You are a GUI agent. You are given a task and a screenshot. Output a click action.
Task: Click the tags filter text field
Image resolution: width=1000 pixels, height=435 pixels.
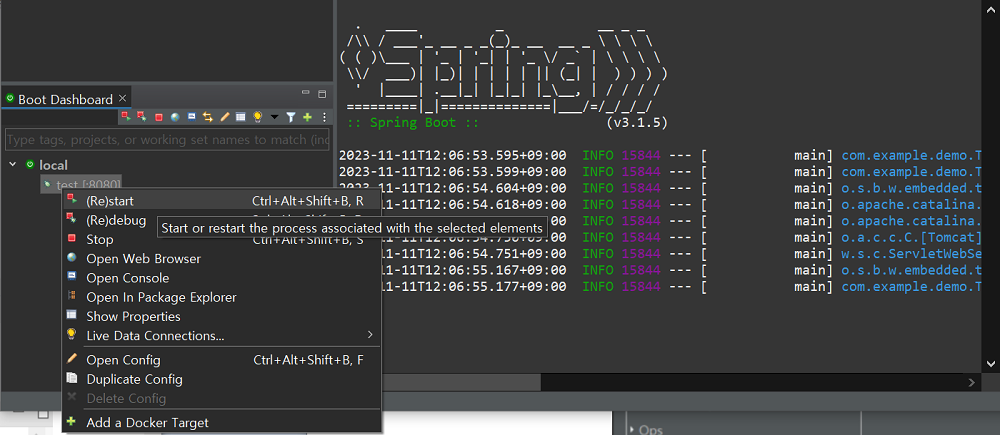tap(167, 140)
